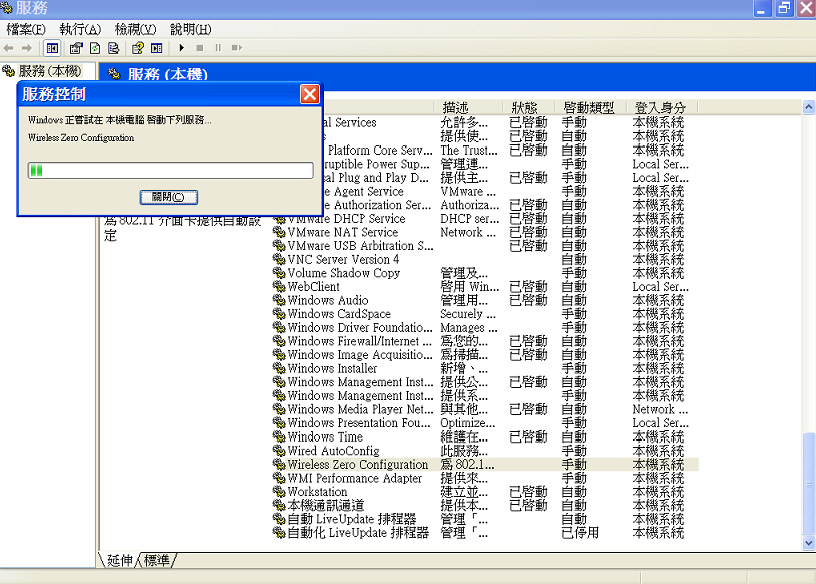Viewport: 816px width, 584px height.
Task: Click the Stop Service toolbar icon
Action: click(199, 48)
